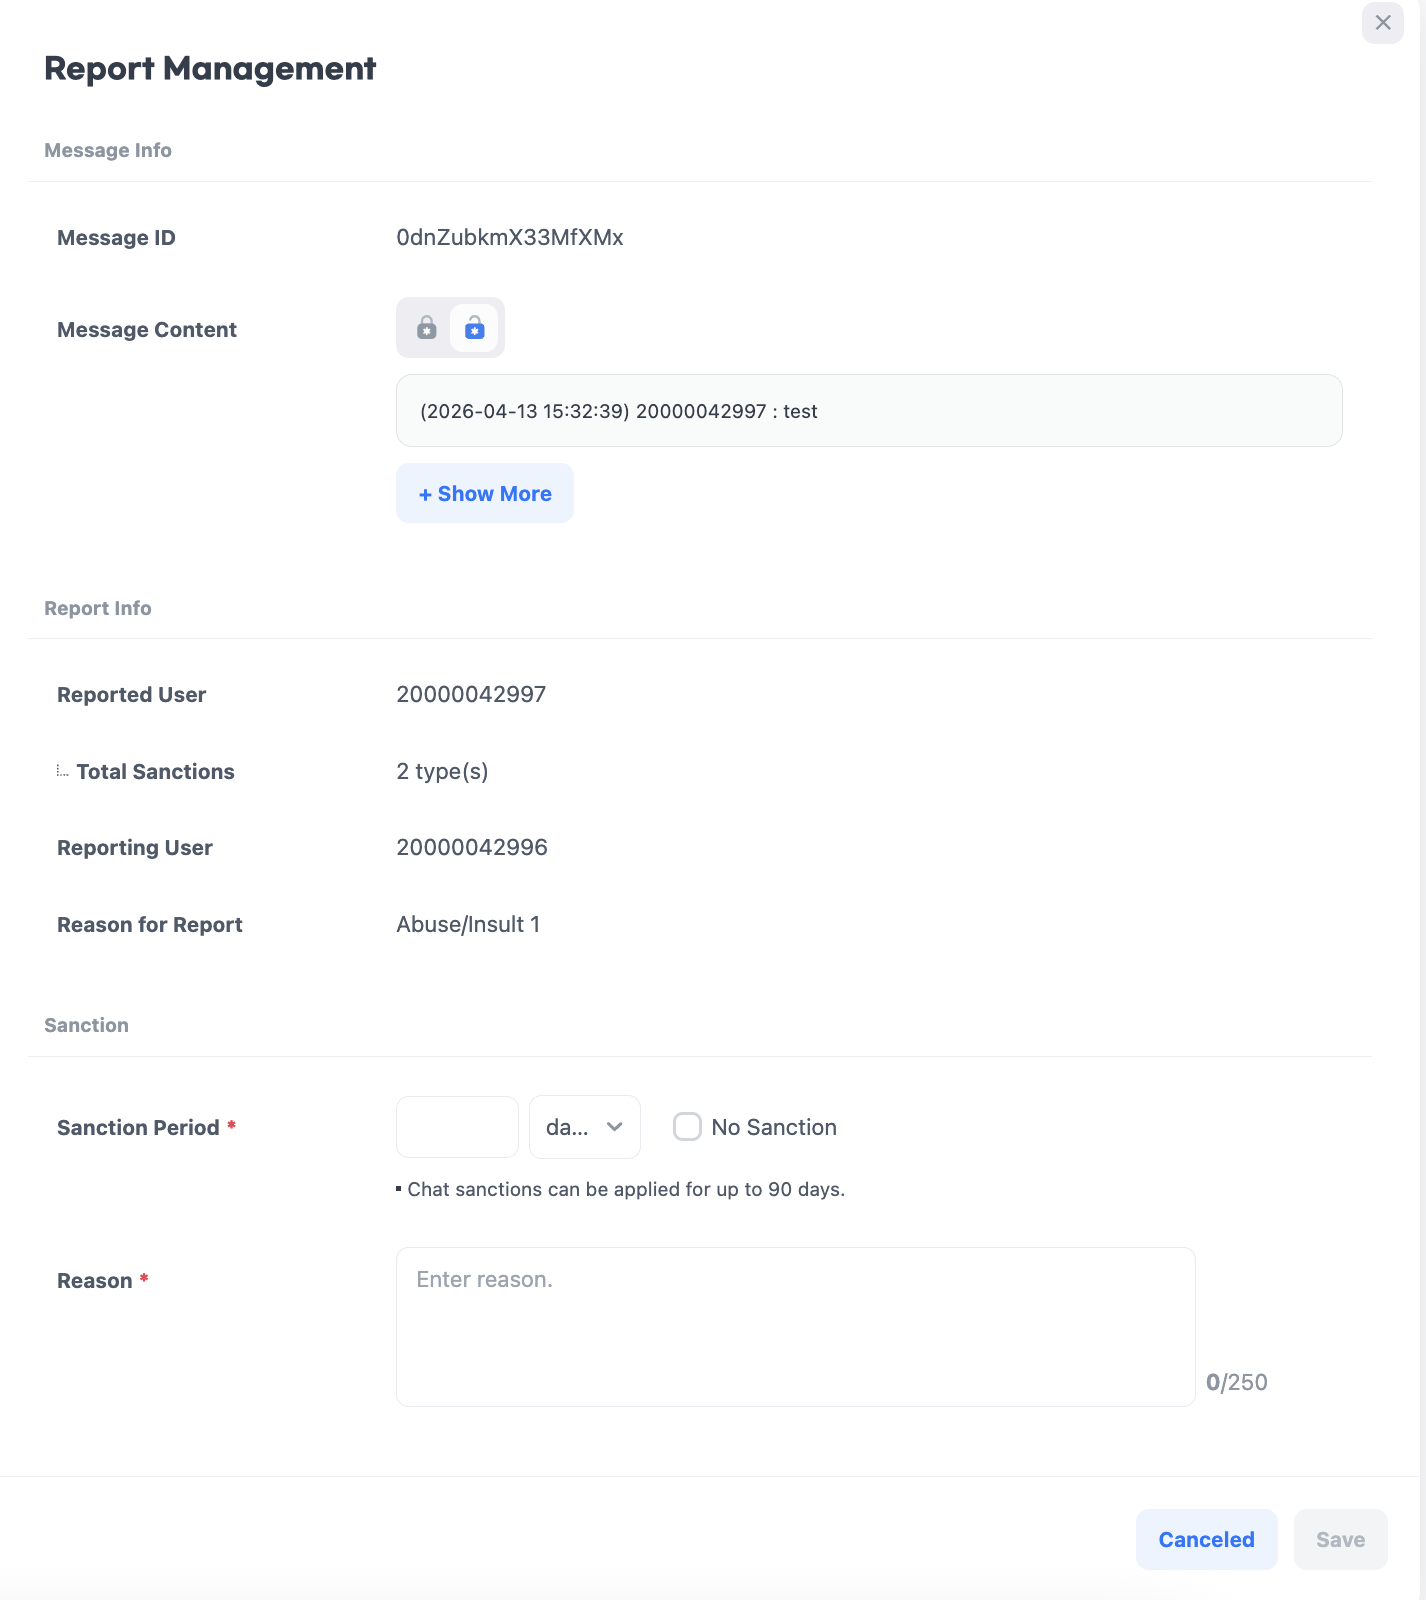Switch message content to locked (masked) view
Image resolution: width=1426 pixels, height=1600 pixels.
pyautogui.click(x=427, y=328)
